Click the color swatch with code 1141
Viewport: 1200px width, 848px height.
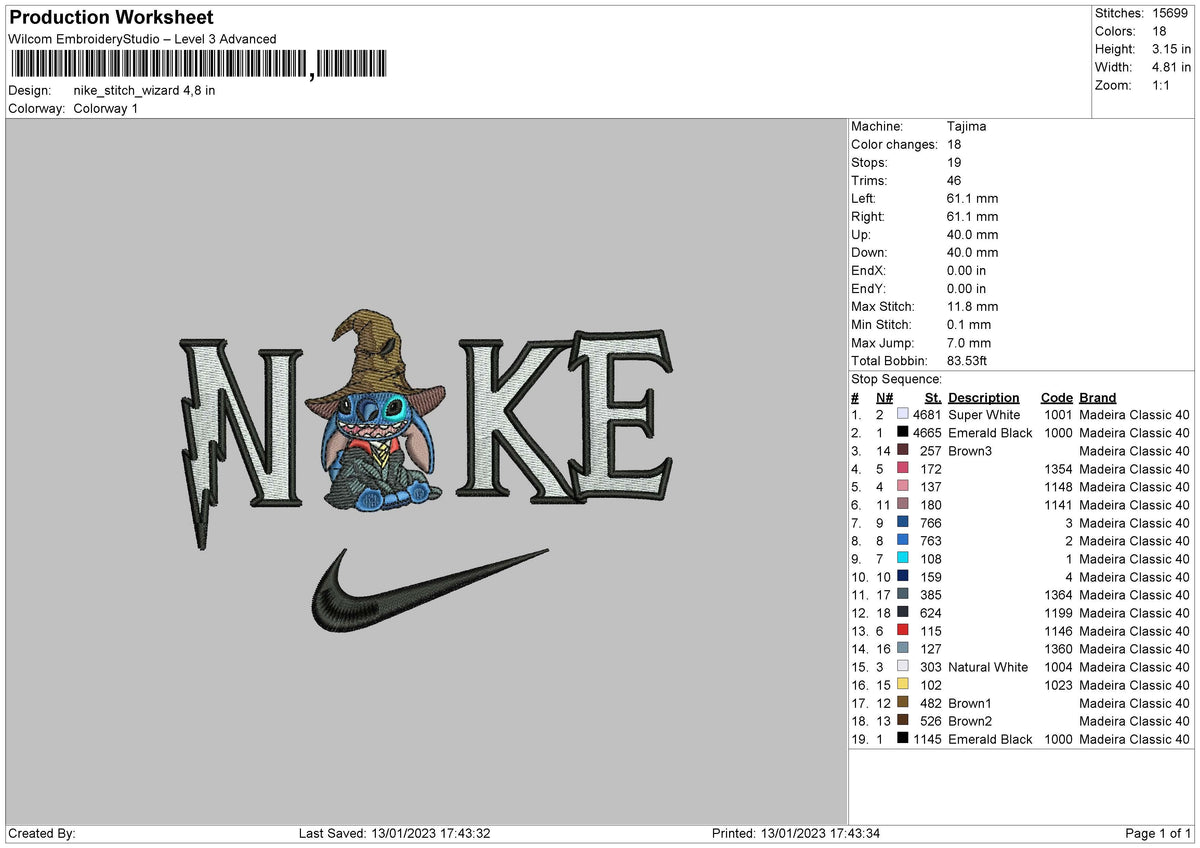coord(903,504)
